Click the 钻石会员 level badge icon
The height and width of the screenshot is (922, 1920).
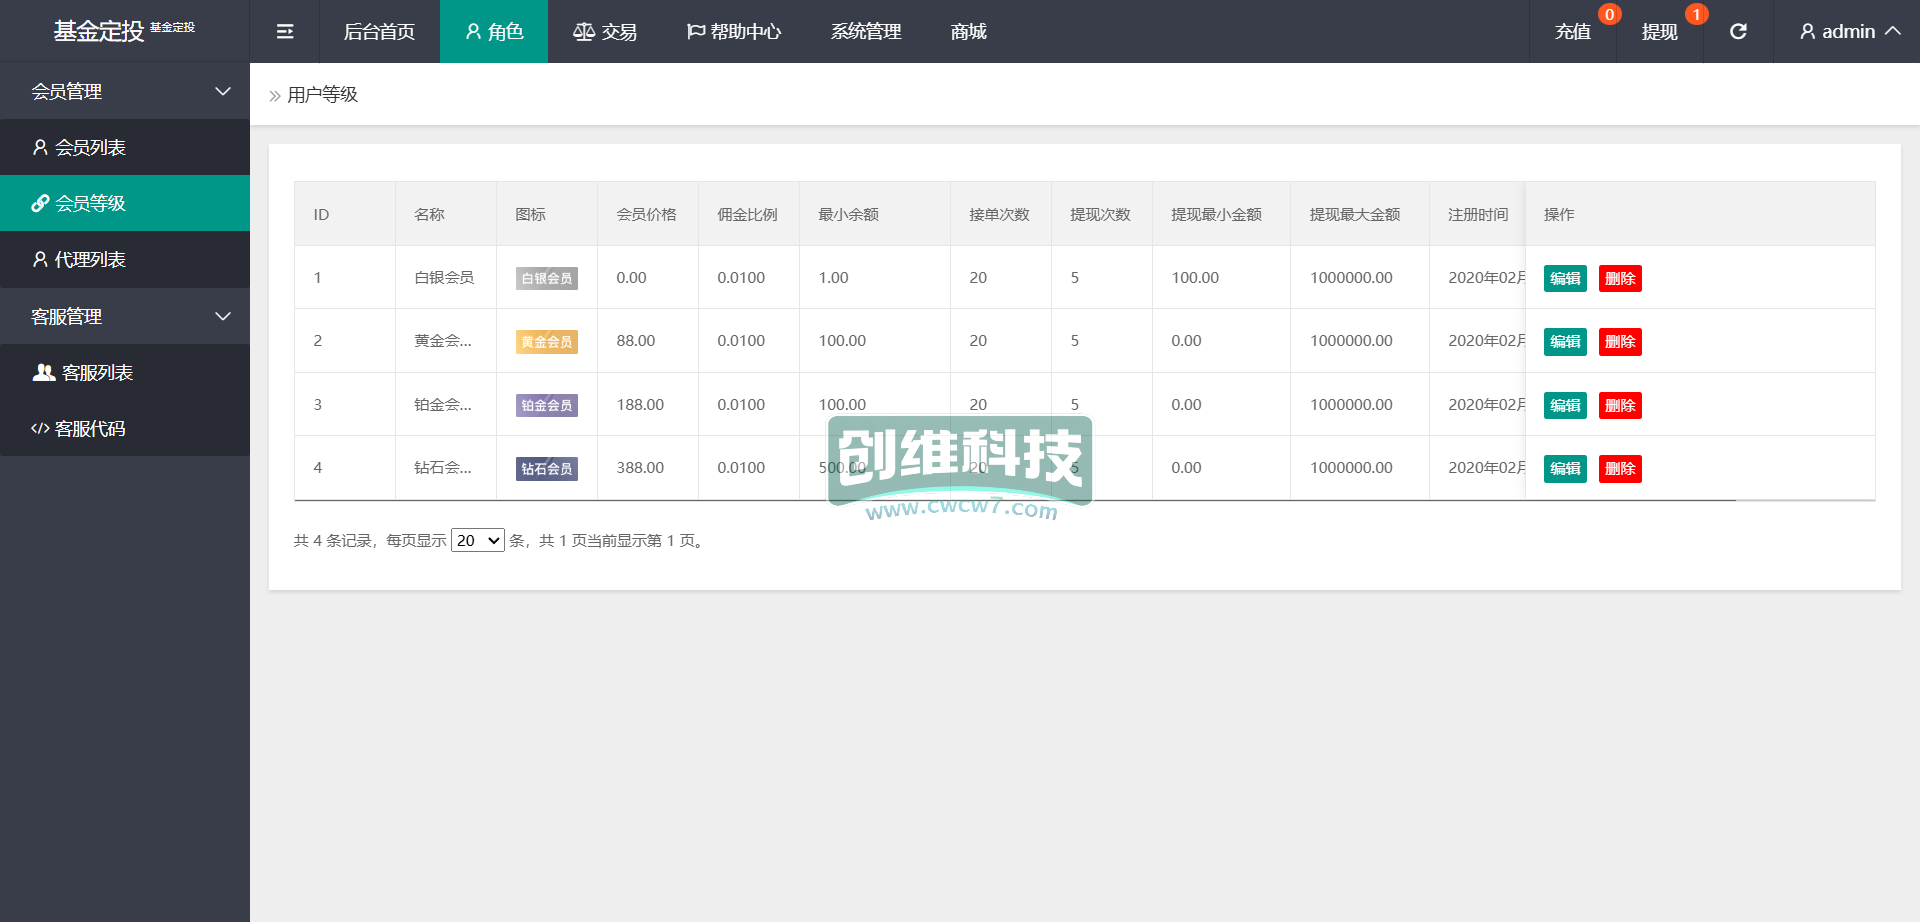tap(546, 468)
